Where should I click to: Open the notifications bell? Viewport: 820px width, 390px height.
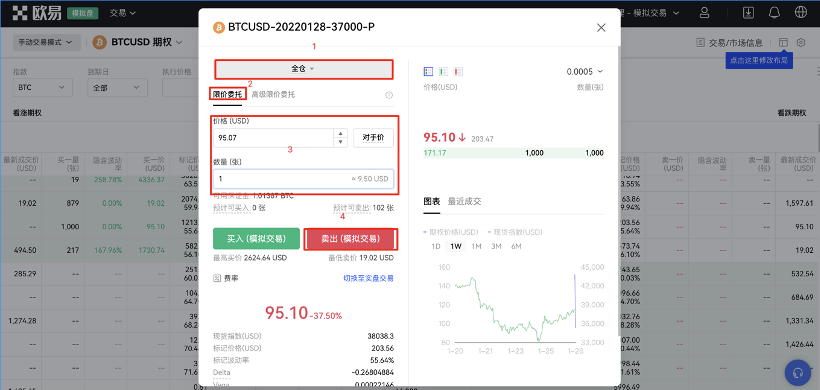click(775, 13)
